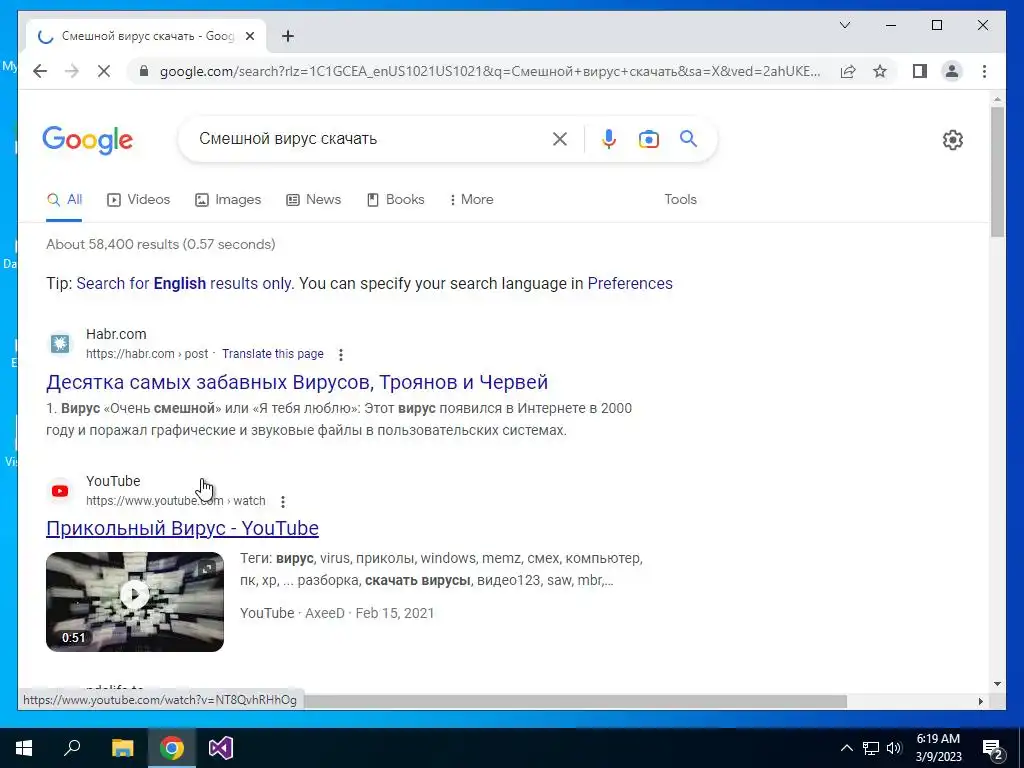
Task: Open network status tray icon
Action: coord(871,748)
